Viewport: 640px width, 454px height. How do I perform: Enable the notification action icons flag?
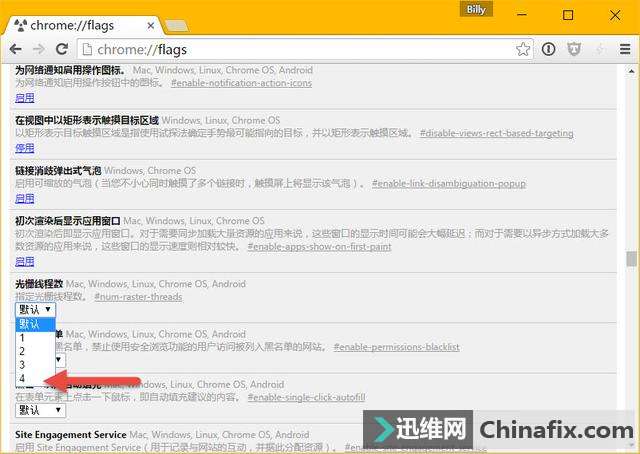pos(24,98)
